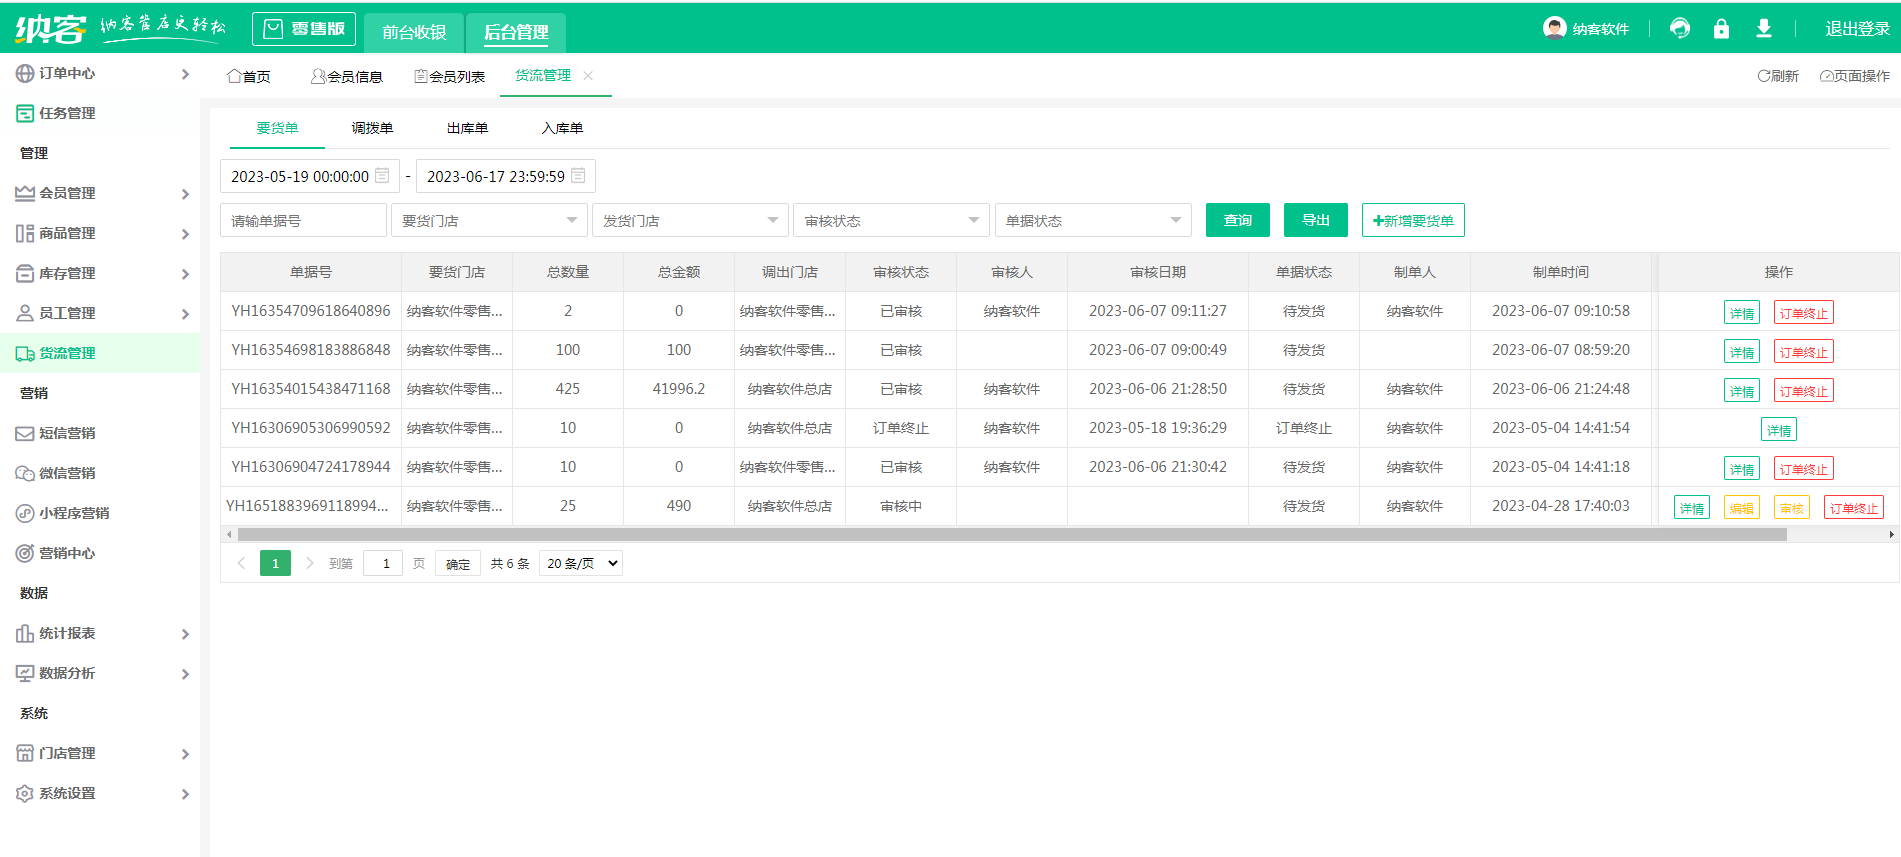Click the 查询 search button
This screenshot has height=857, width=1901.
1237,220
